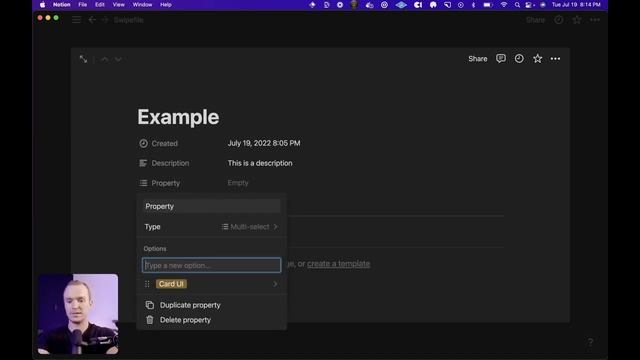Select the Card UI option tag
Screen dimensions: 640x360
point(171,284)
